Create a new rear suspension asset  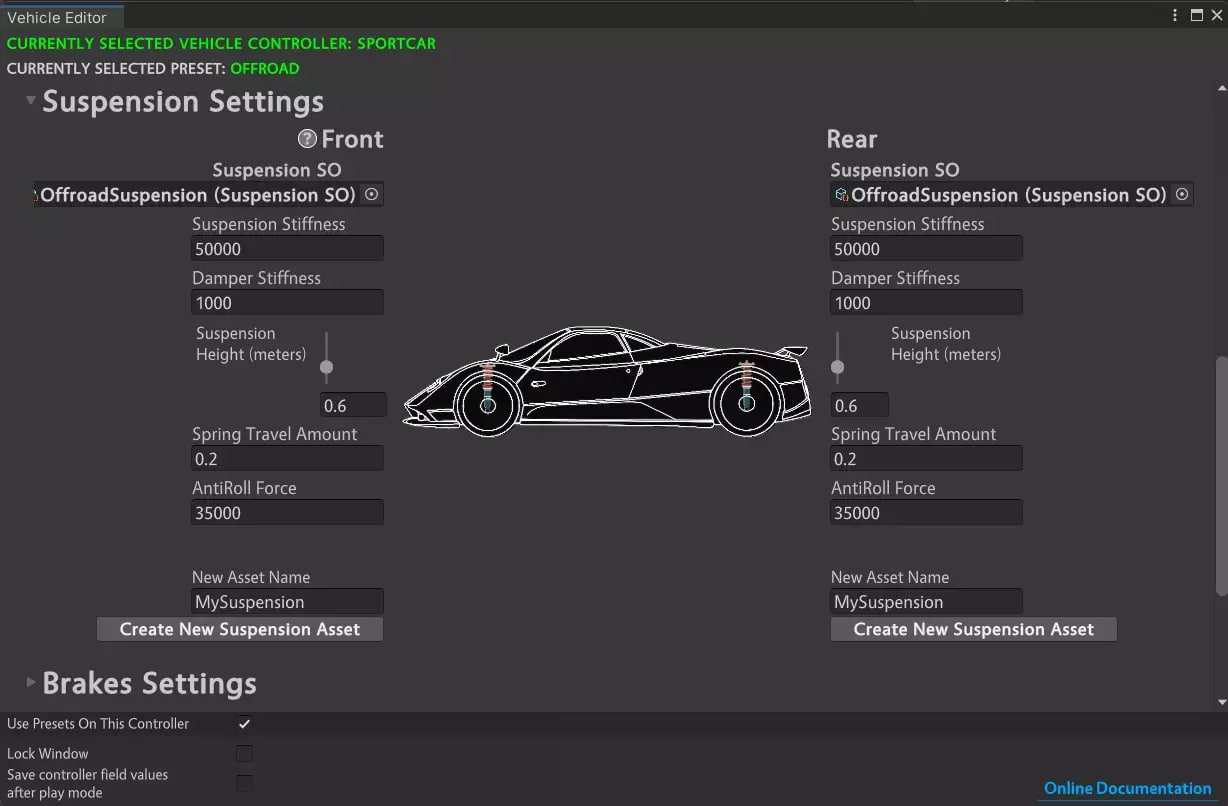click(973, 629)
